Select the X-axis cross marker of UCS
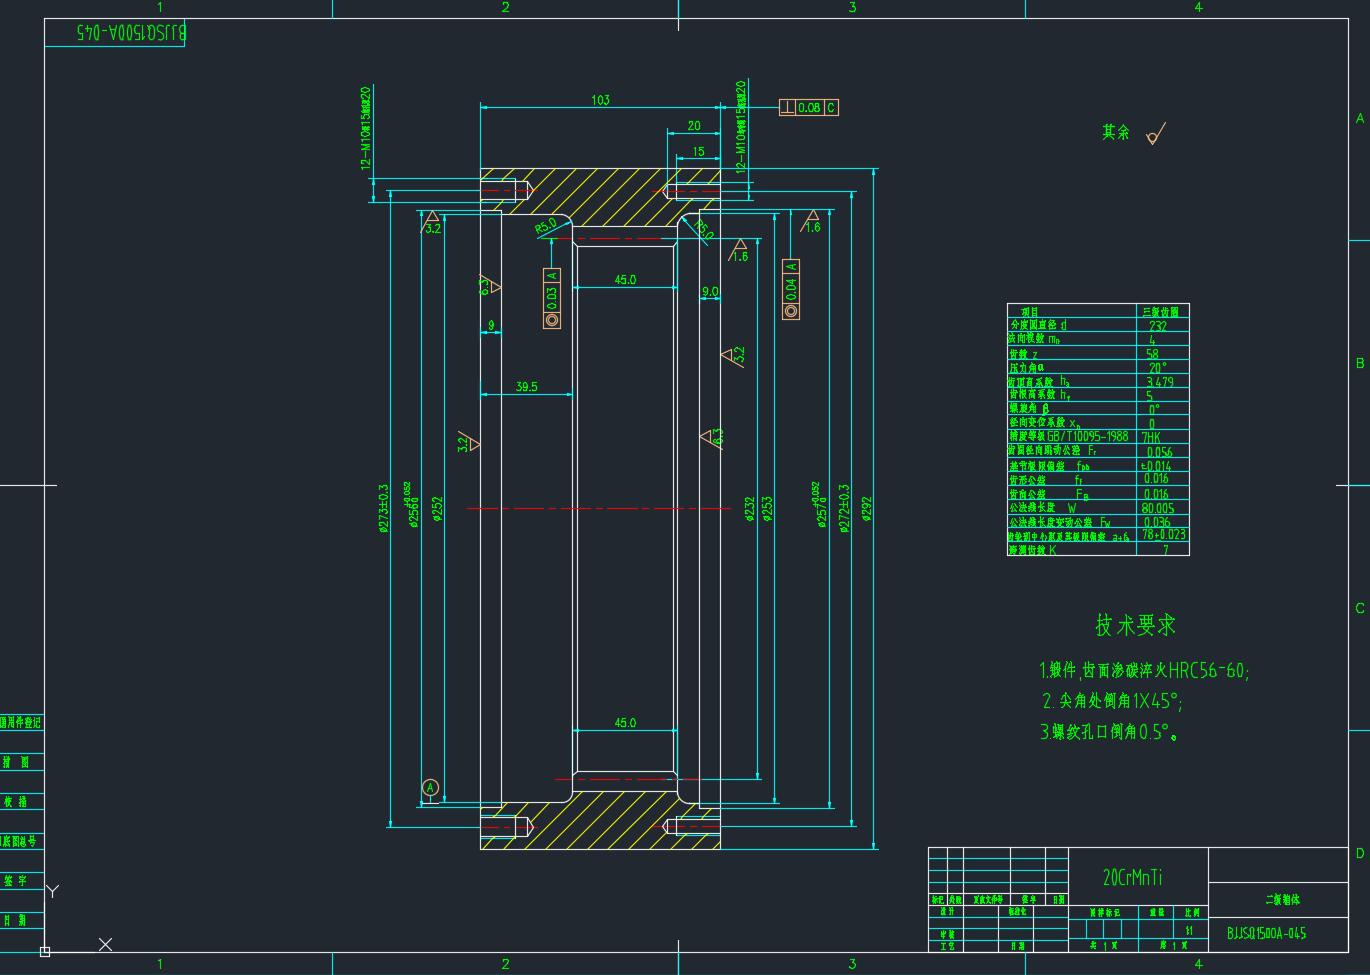Viewport: 1370px width, 975px height. [105, 944]
